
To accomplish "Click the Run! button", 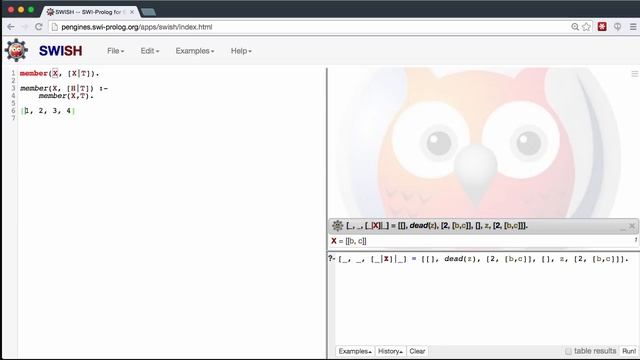I will [629, 351].
